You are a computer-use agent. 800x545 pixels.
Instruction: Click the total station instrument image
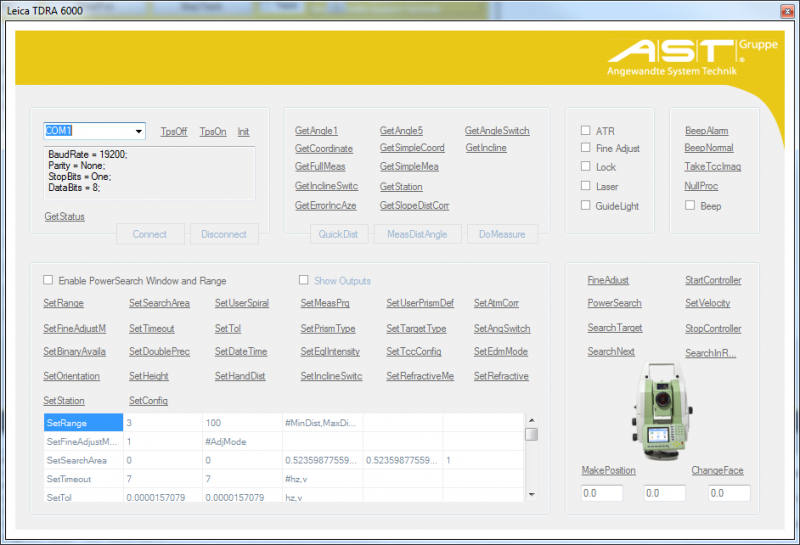(x=662, y=411)
